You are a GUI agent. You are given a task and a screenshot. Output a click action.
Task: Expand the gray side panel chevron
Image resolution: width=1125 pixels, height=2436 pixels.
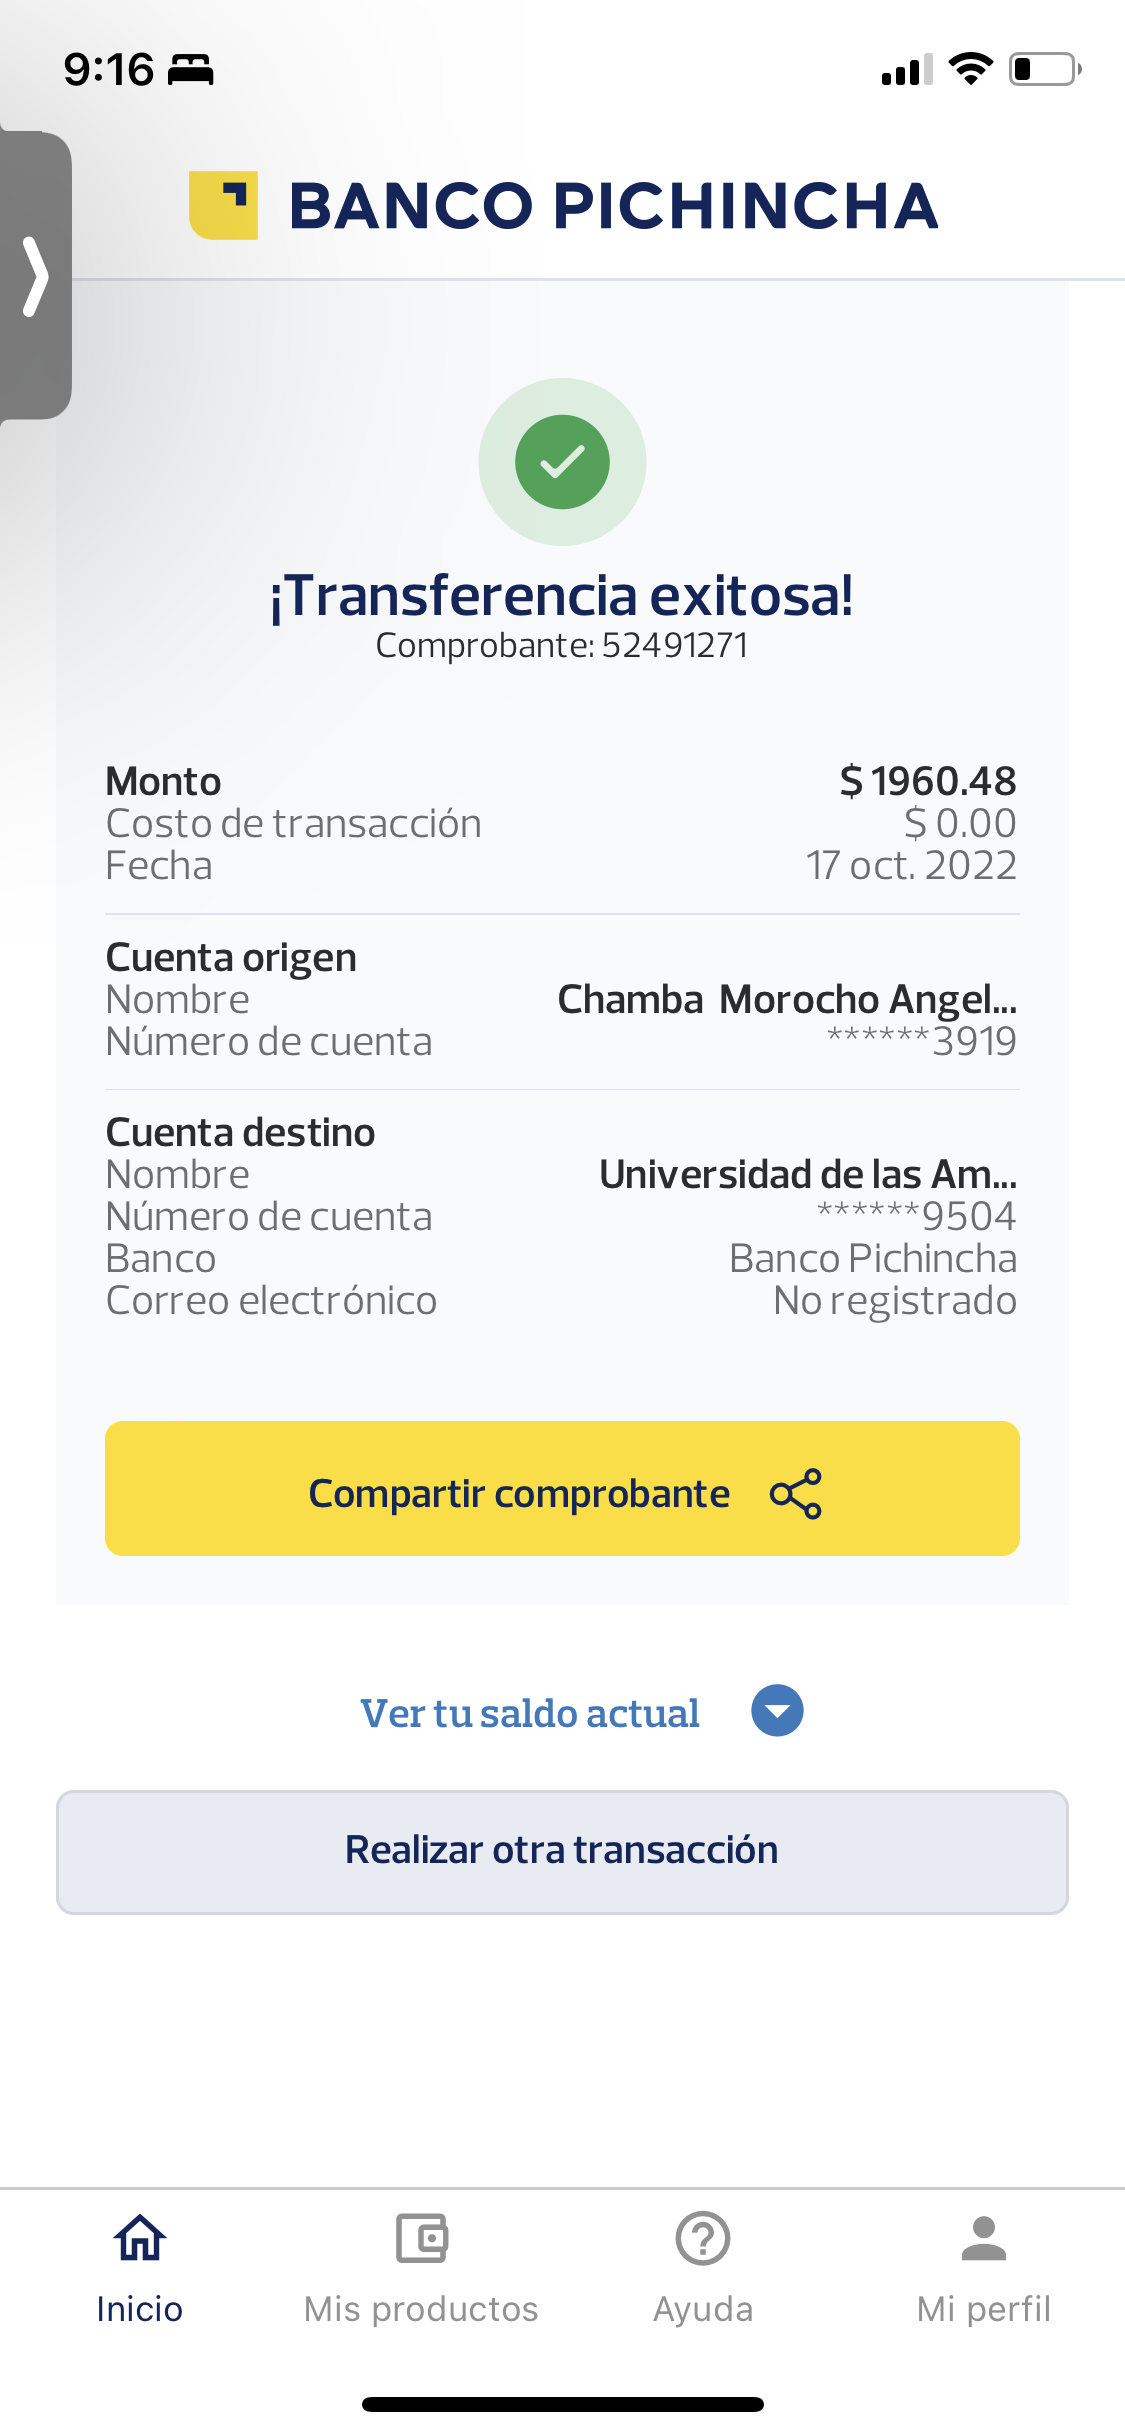(35, 276)
